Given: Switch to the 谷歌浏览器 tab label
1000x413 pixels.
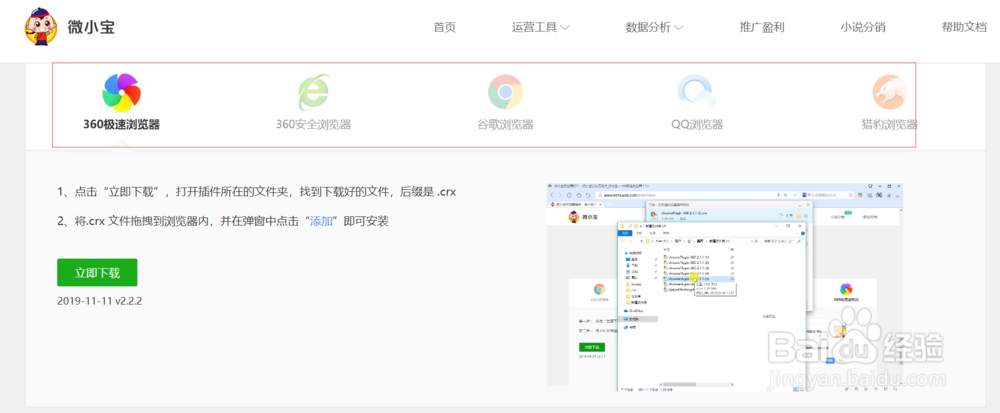Looking at the screenshot, I should (x=506, y=124).
